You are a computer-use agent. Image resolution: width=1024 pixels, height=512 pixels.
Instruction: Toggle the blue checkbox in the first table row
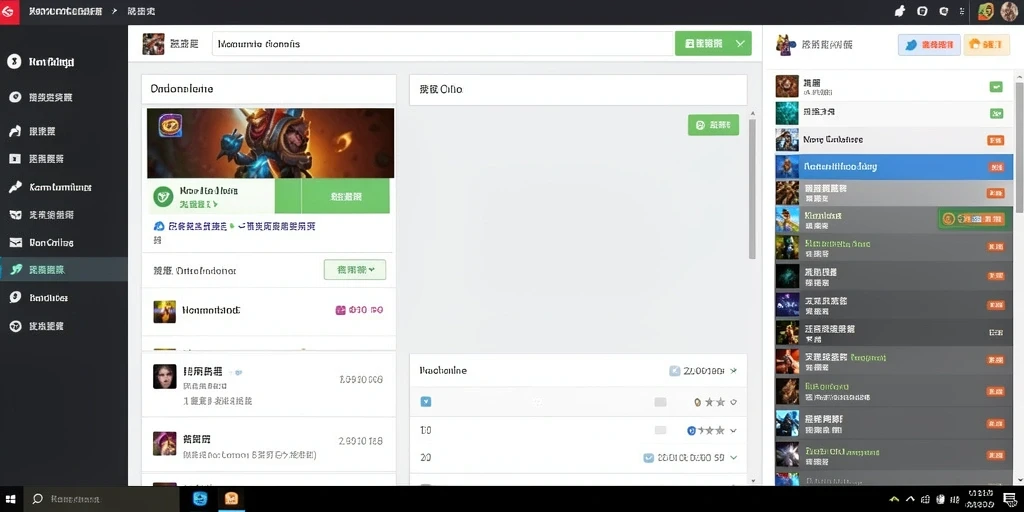[426, 402]
